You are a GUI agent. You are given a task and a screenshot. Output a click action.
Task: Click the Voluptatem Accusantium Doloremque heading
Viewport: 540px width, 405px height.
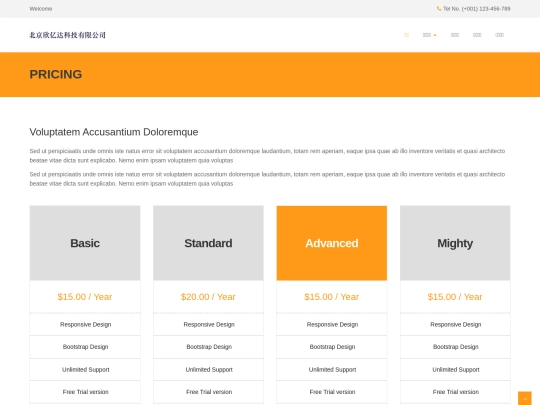point(114,132)
